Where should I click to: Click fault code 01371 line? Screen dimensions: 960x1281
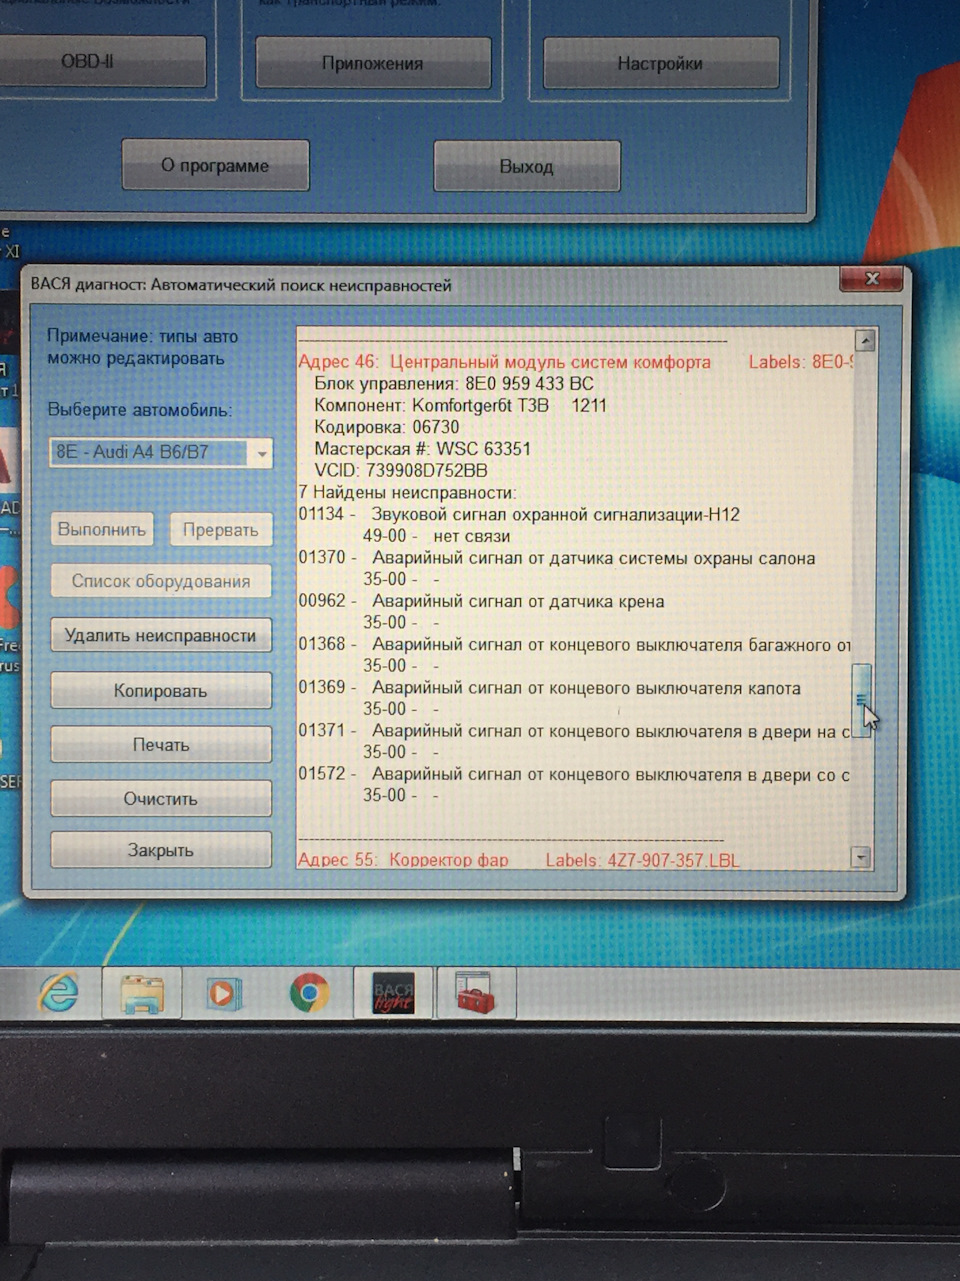pos(575,731)
